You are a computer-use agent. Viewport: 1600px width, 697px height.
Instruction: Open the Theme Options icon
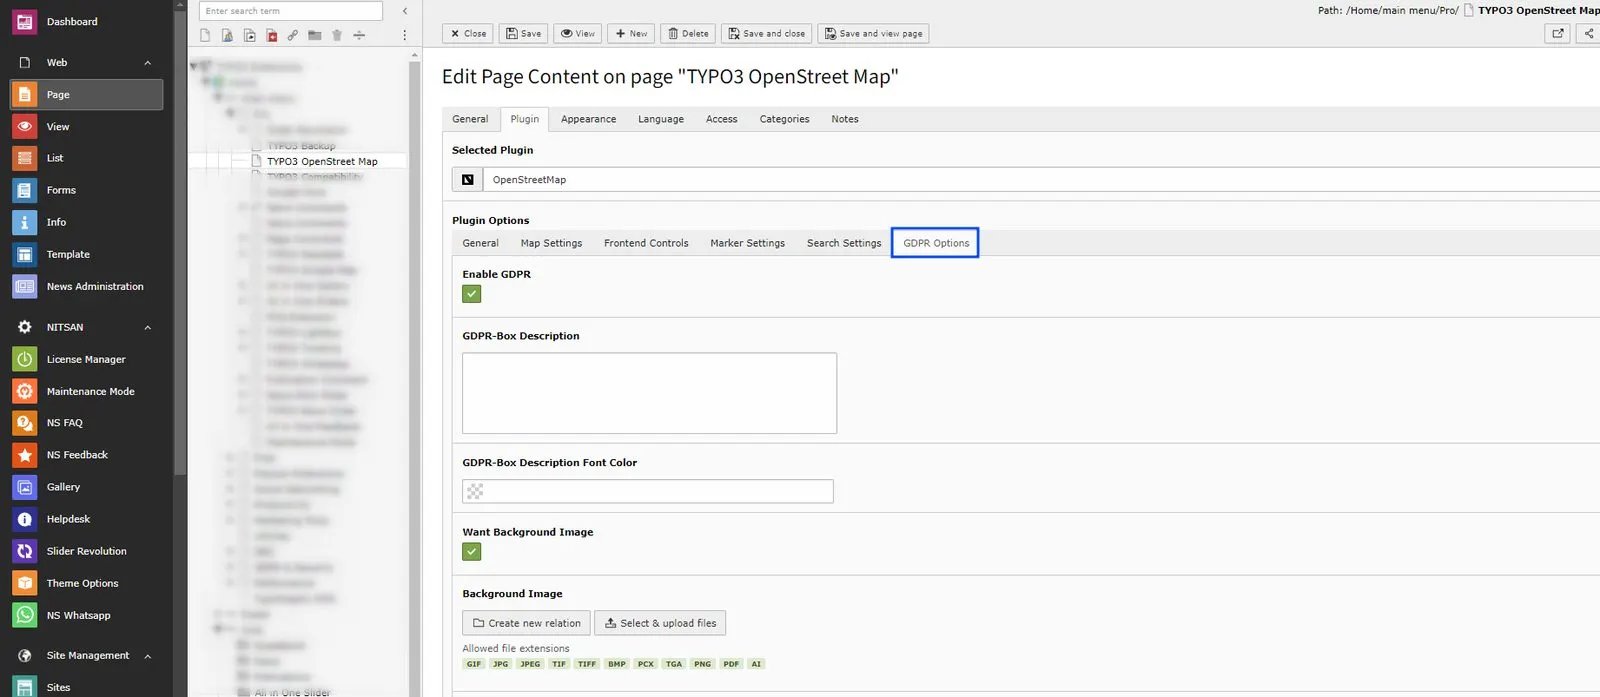coord(24,583)
